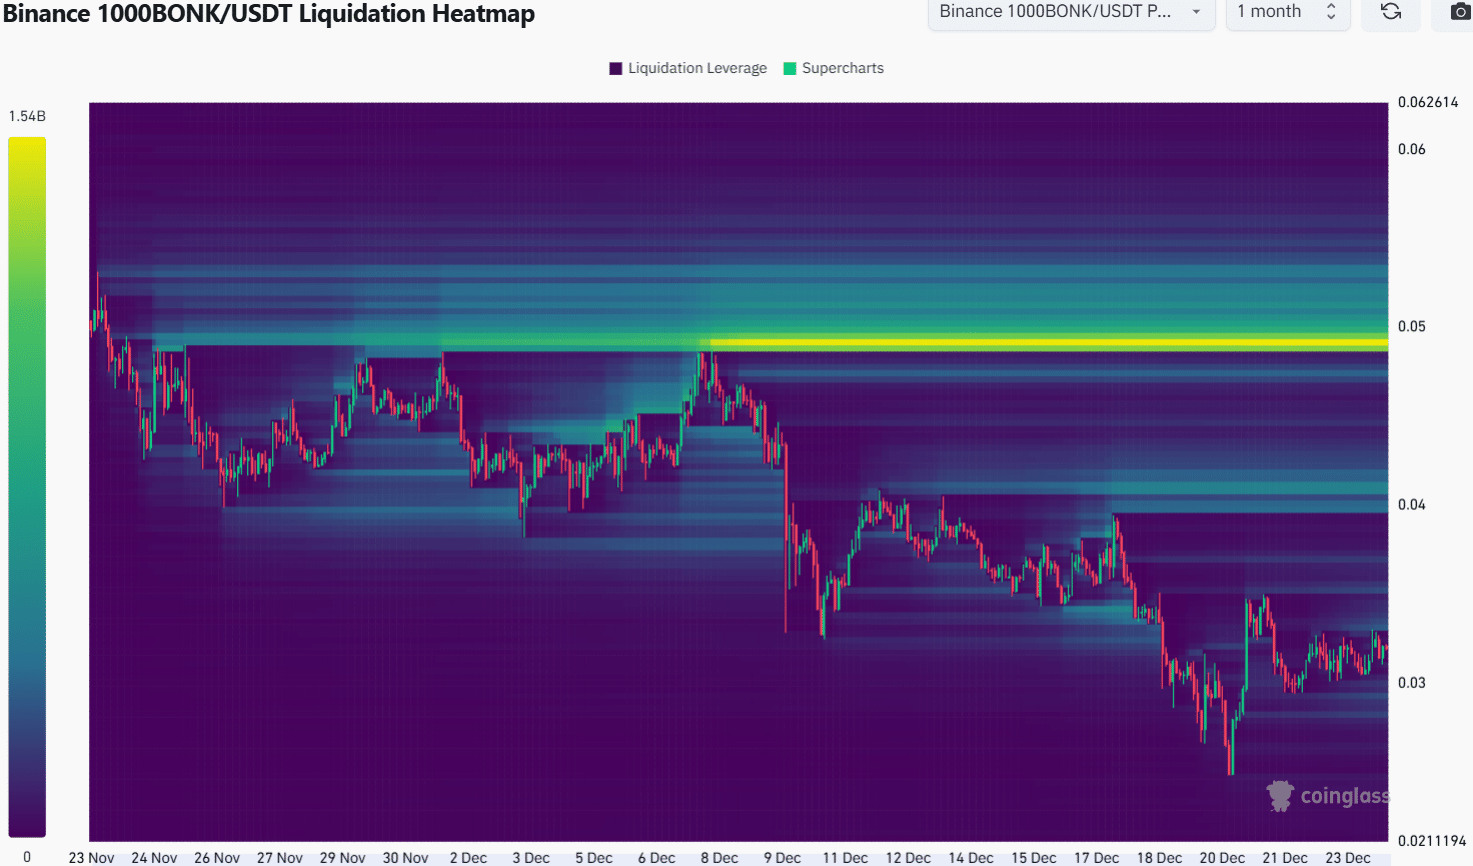This screenshot has height=866, width=1473.
Task: Click the 29 Nov date label
Action: (x=342, y=858)
